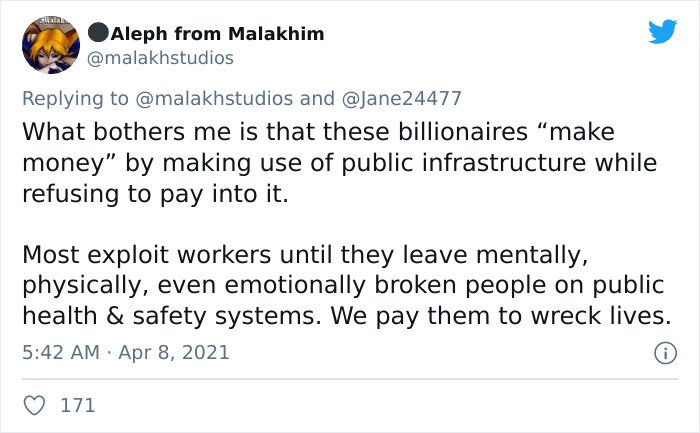This screenshot has width=700, height=433.
Task: Open the tweet info circle icon
Action: (x=666, y=353)
